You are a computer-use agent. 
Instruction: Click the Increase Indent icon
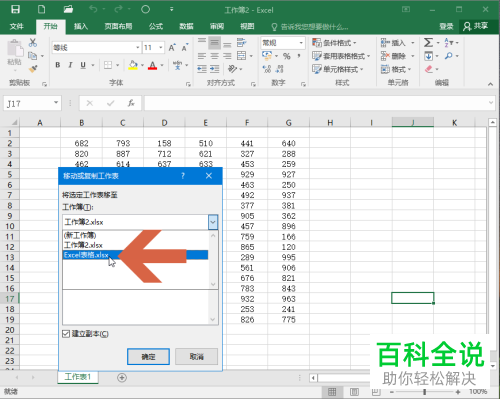pos(214,69)
